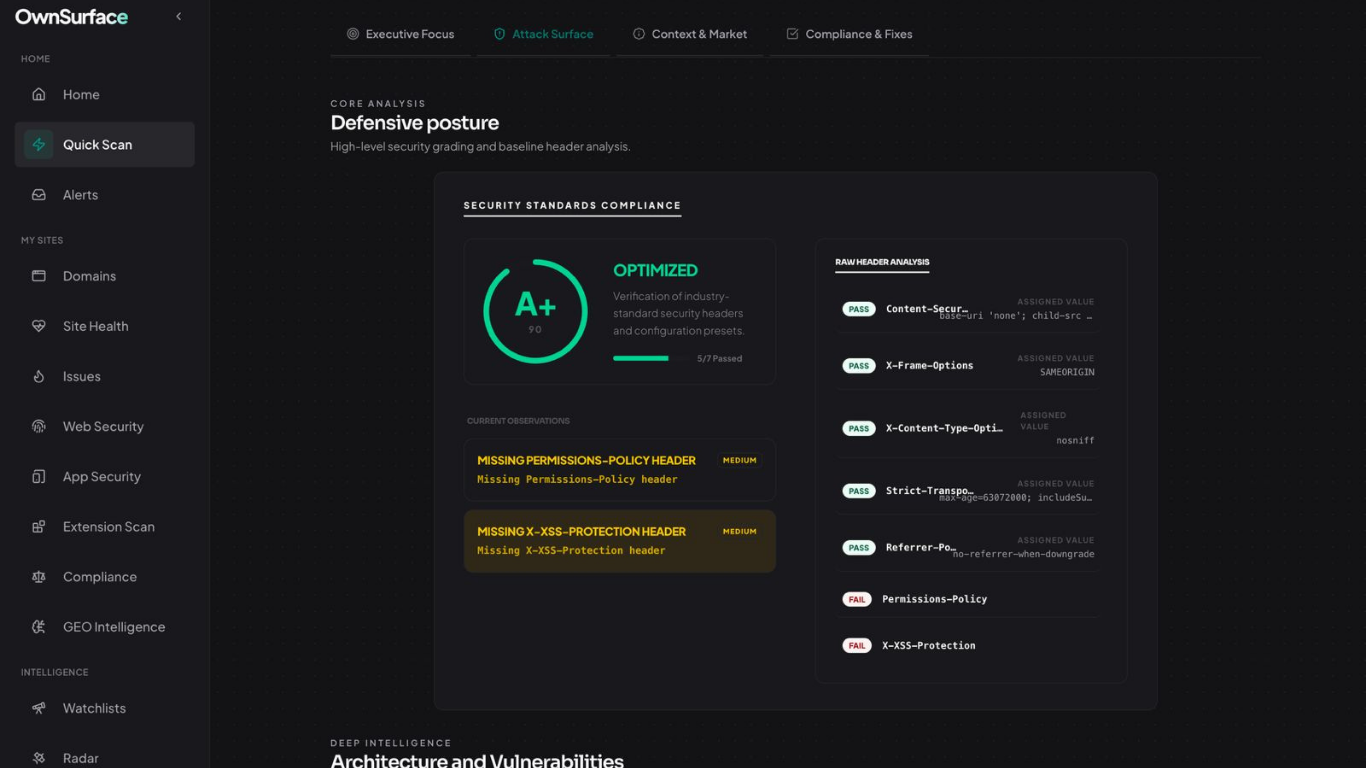Viewport: 1366px width, 768px height.
Task: Click the no-referrer-when-downgrade value
Action: tap(1024, 554)
